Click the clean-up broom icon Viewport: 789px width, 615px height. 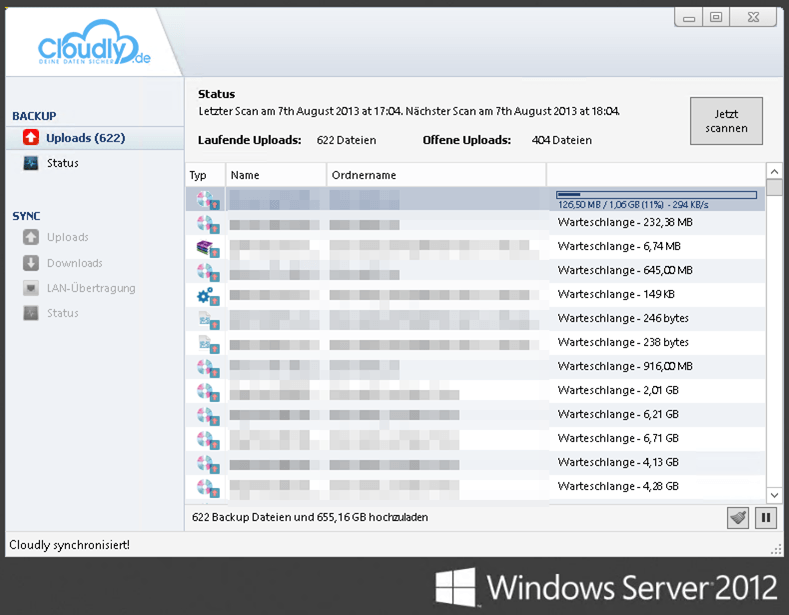737,517
